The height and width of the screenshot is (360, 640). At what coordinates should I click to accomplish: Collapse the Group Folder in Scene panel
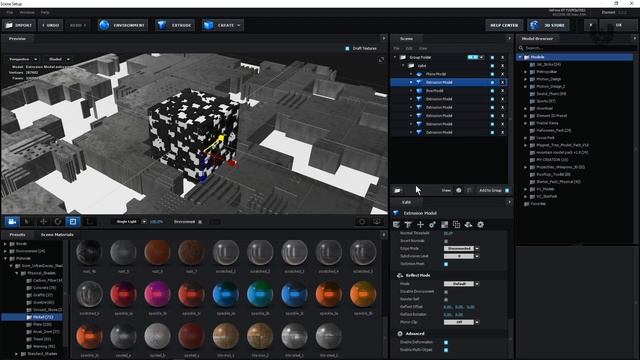(x=395, y=57)
